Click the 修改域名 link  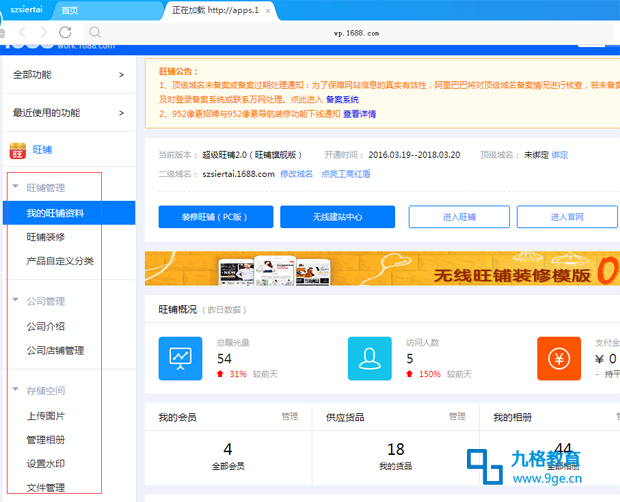pos(297,174)
